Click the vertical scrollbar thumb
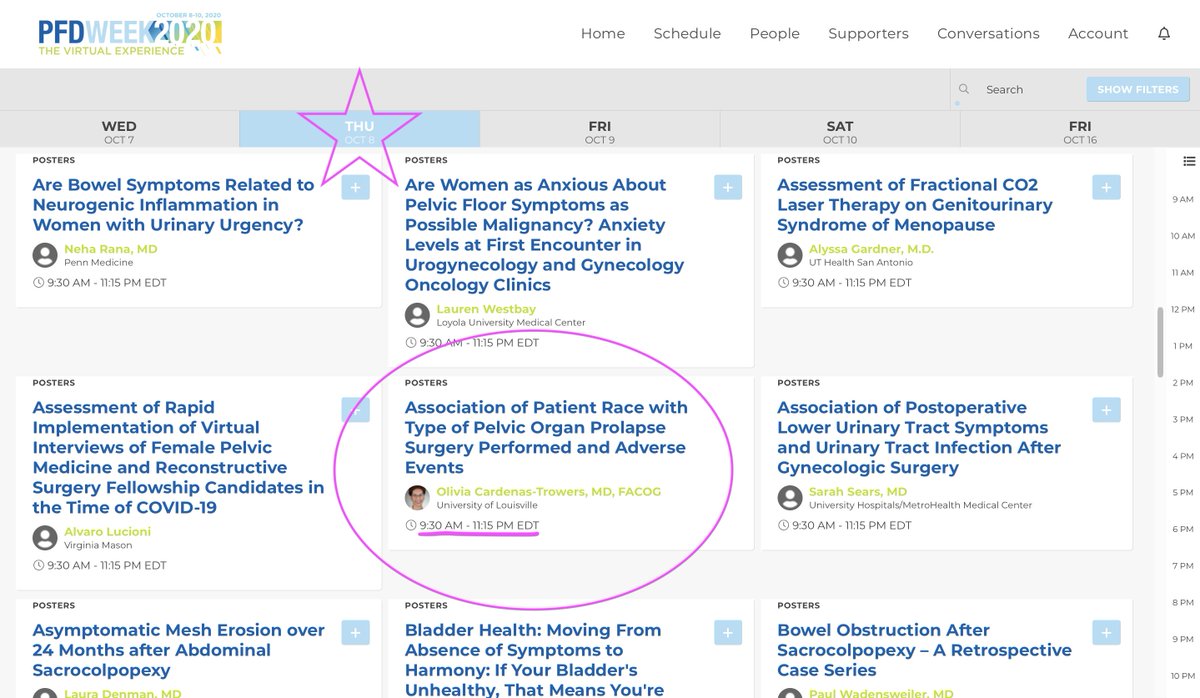 [1161, 342]
